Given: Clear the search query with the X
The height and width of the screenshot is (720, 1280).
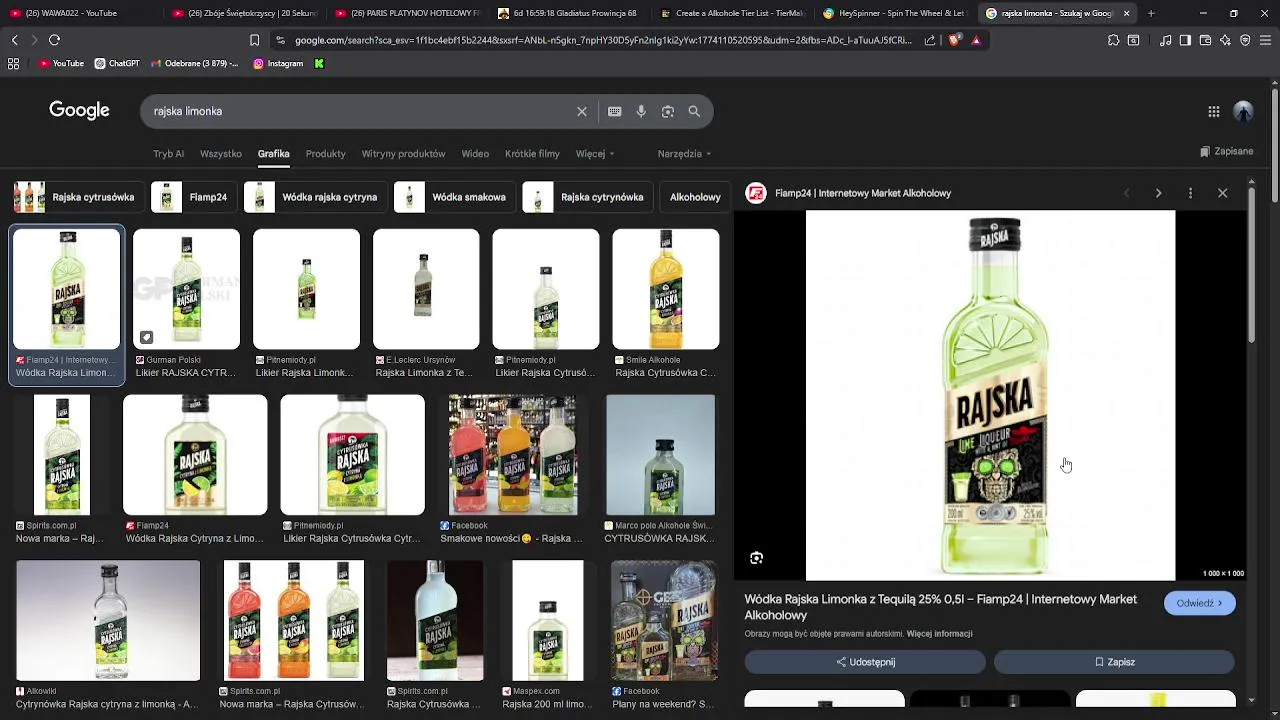Looking at the screenshot, I should (x=582, y=111).
